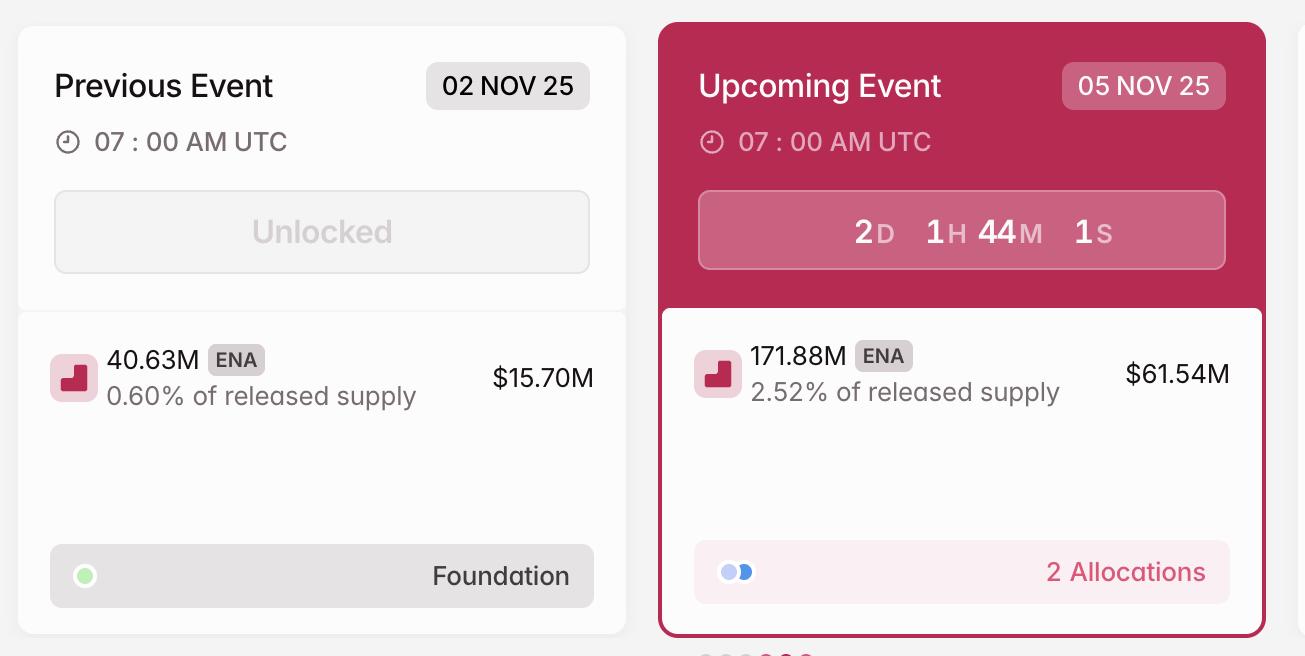The image size is (1305, 656).
Task: Click the ENA token icon on Previous Event card
Action: point(74,378)
